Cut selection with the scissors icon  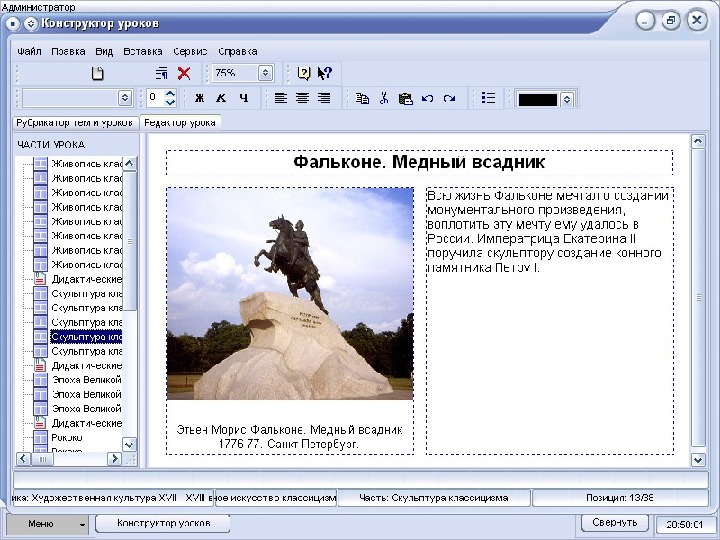coord(384,98)
